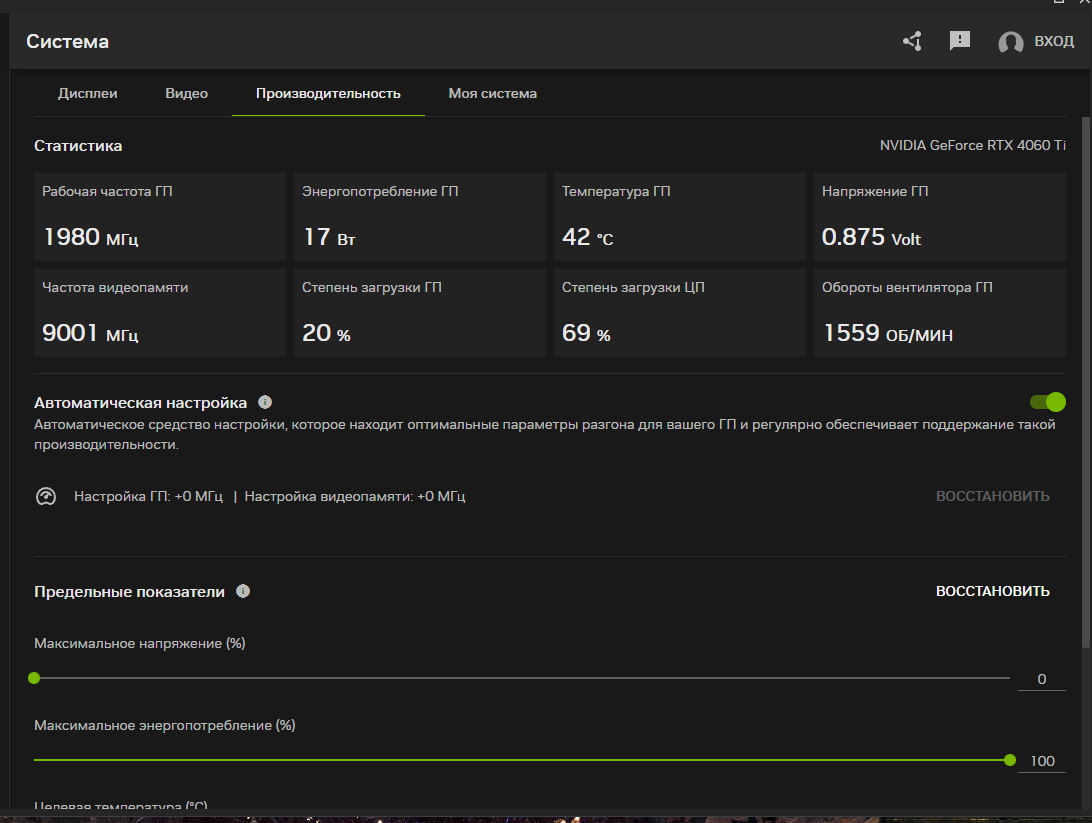
Task: Click the Степень загрузки ЦП 69 % card
Action: pyautogui.click(x=680, y=313)
